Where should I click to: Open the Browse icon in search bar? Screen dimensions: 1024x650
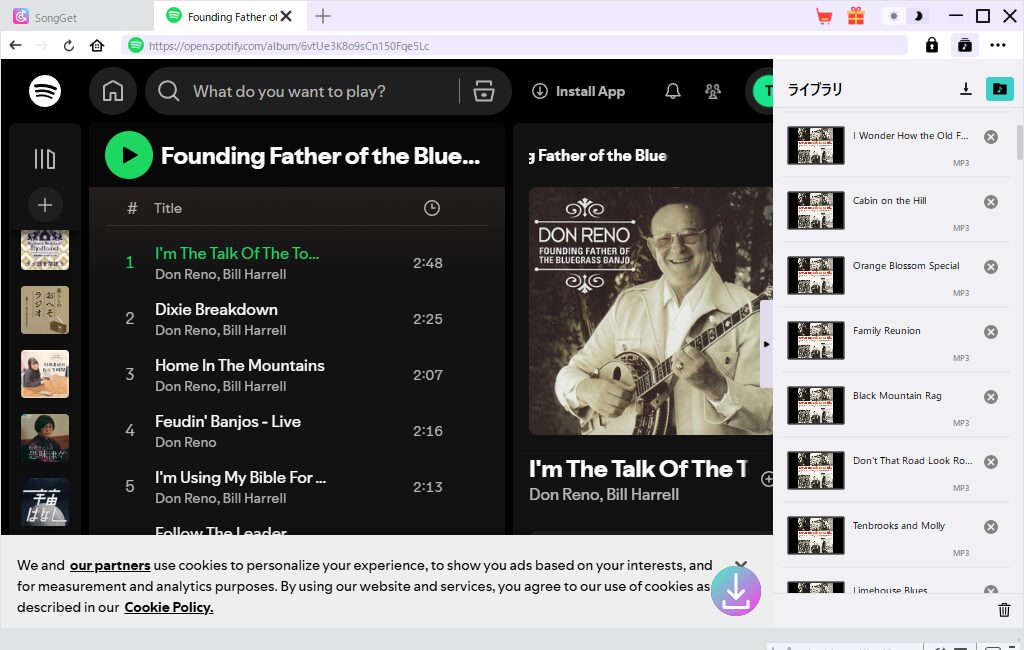point(484,91)
